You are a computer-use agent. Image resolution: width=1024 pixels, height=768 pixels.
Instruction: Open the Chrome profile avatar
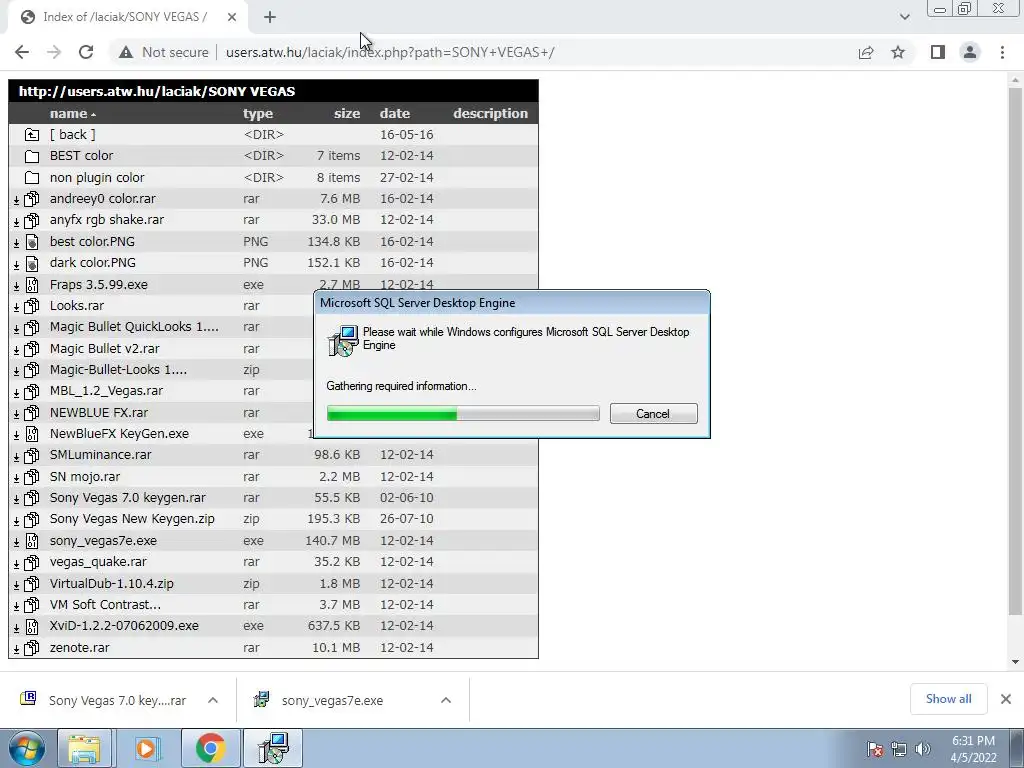click(x=970, y=52)
